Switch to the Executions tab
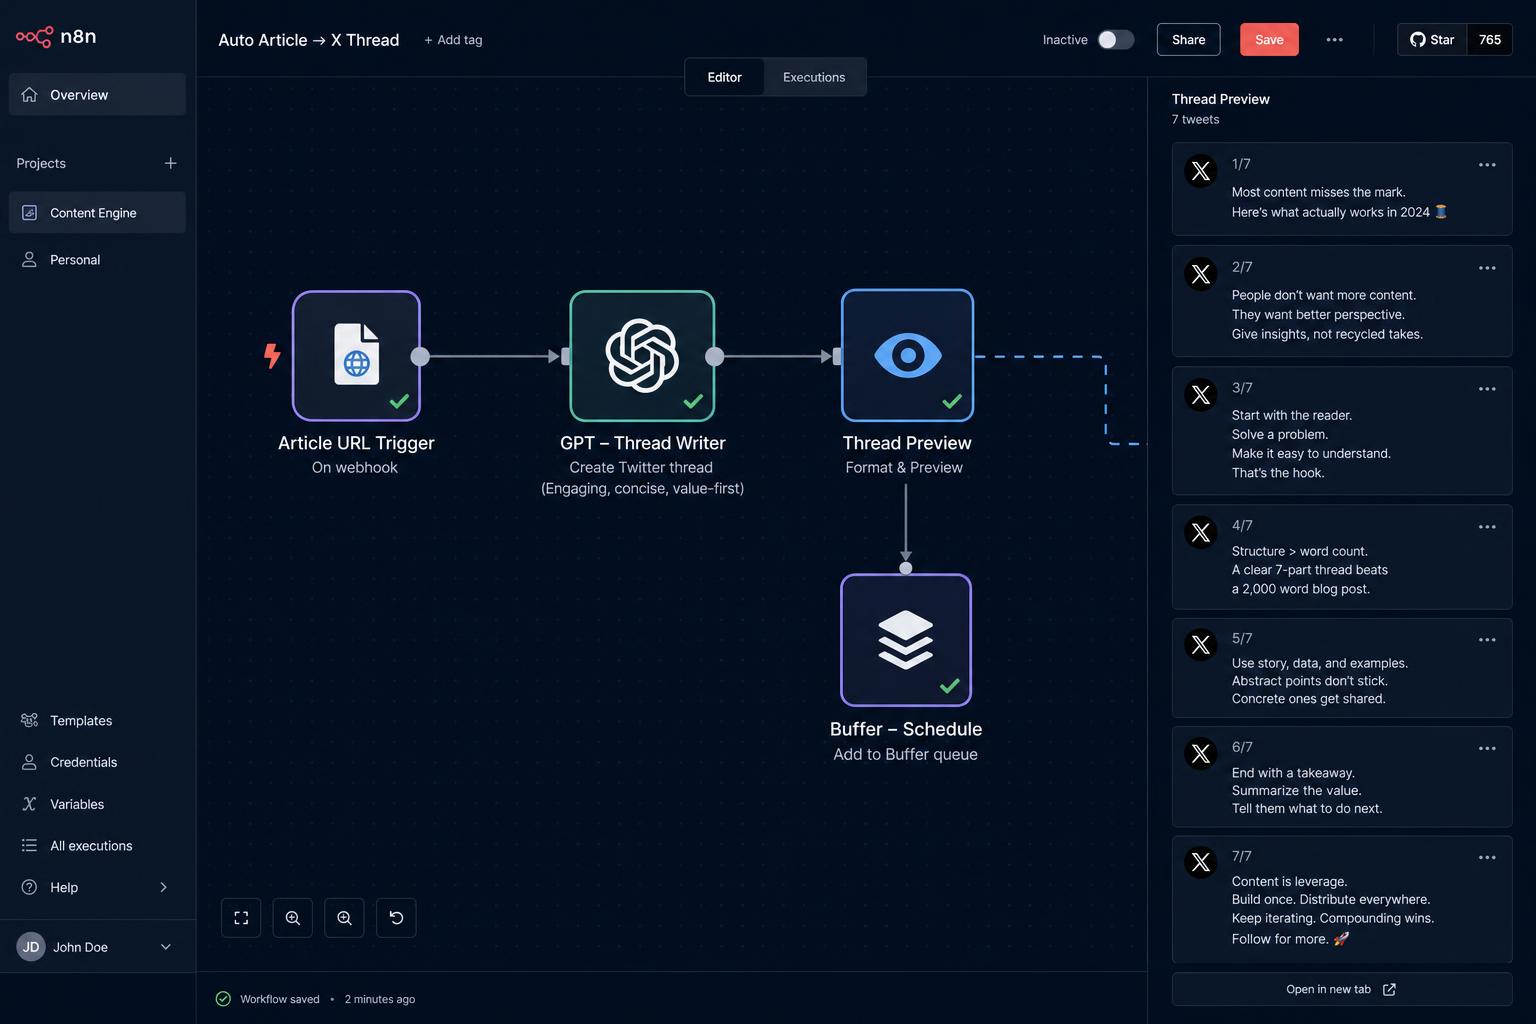Image resolution: width=1536 pixels, height=1024 pixels. (x=814, y=77)
